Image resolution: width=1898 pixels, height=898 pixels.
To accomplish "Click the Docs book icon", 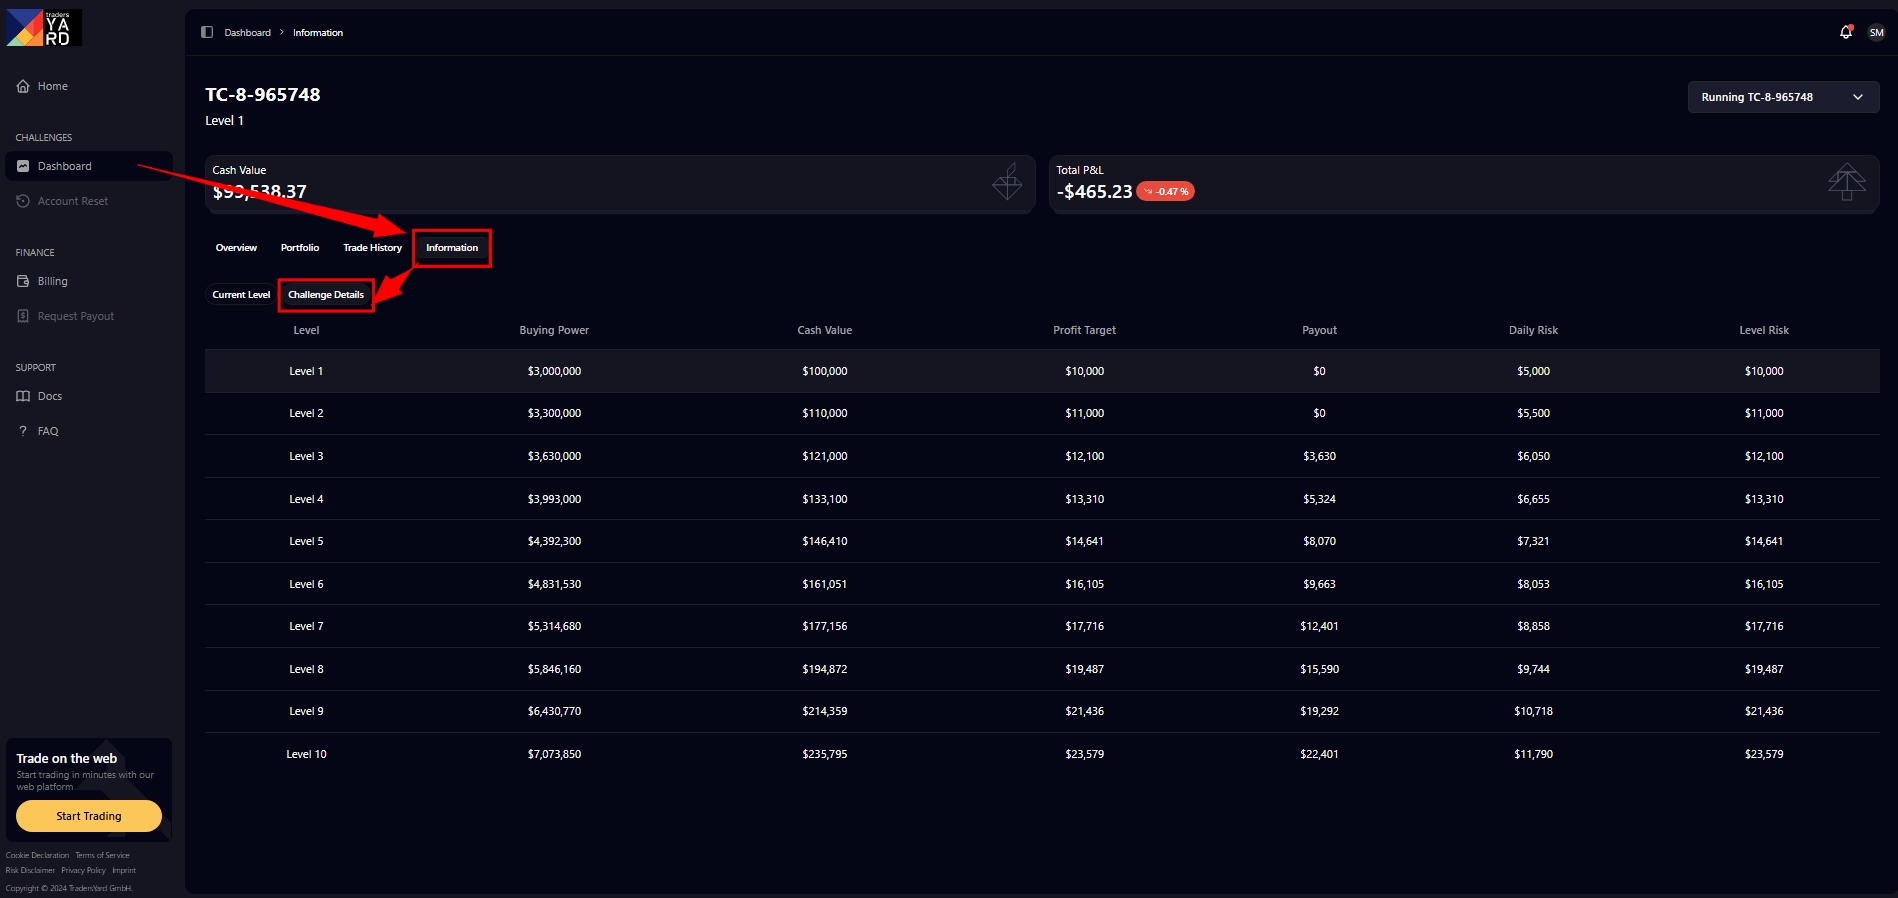I will click(x=23, y=396).
